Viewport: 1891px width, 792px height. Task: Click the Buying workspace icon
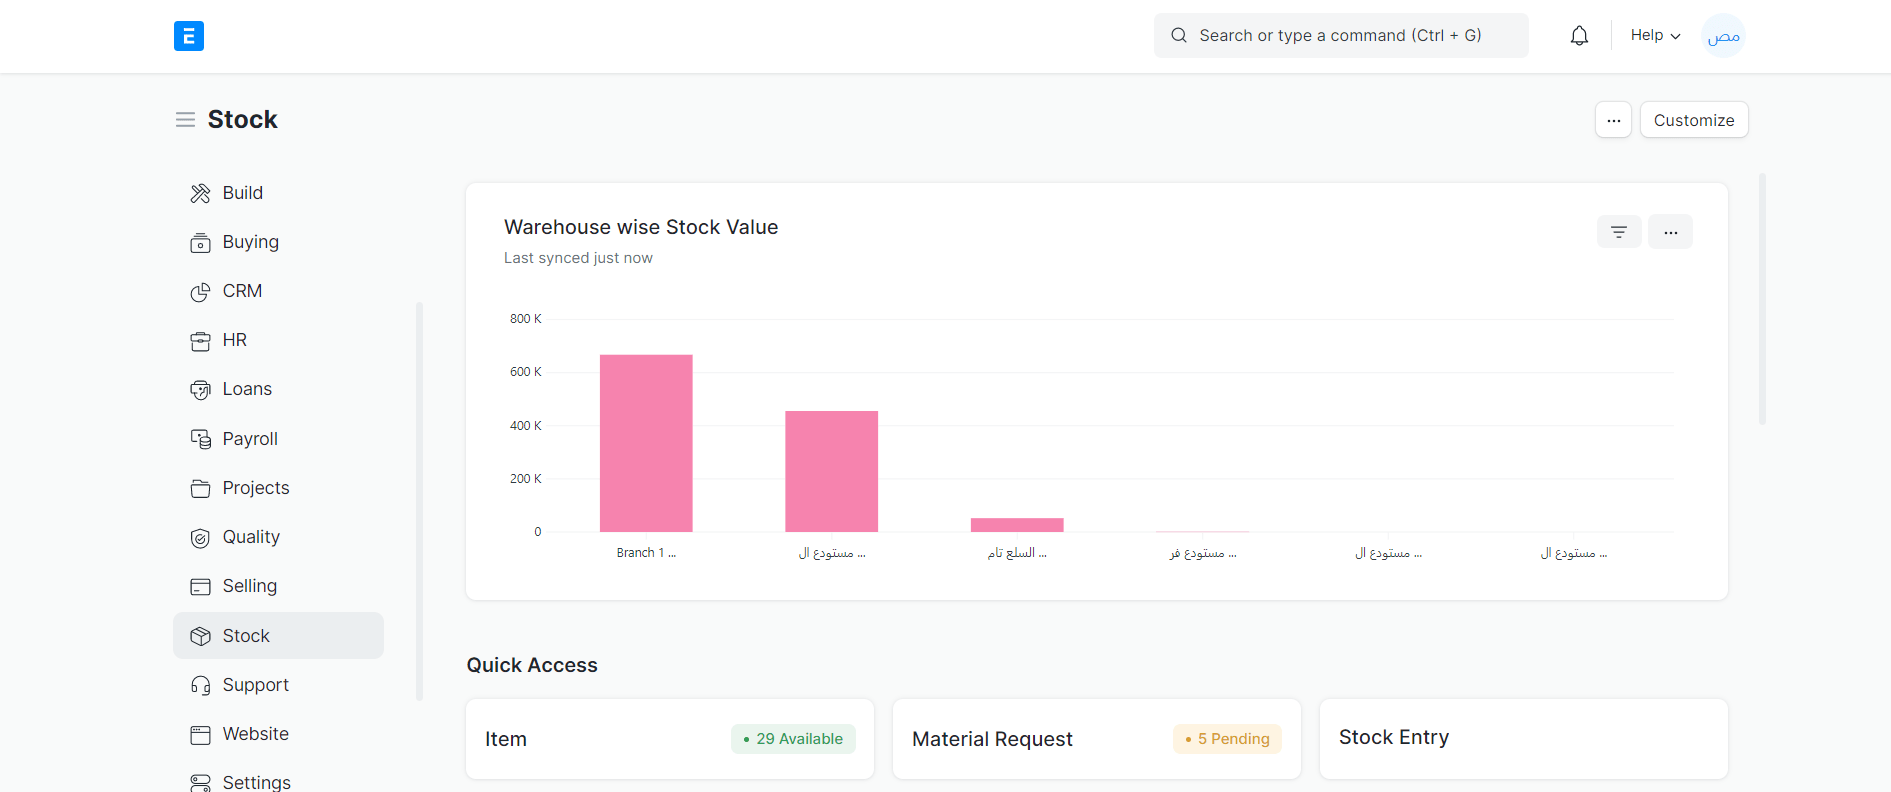tap(200, 243)
